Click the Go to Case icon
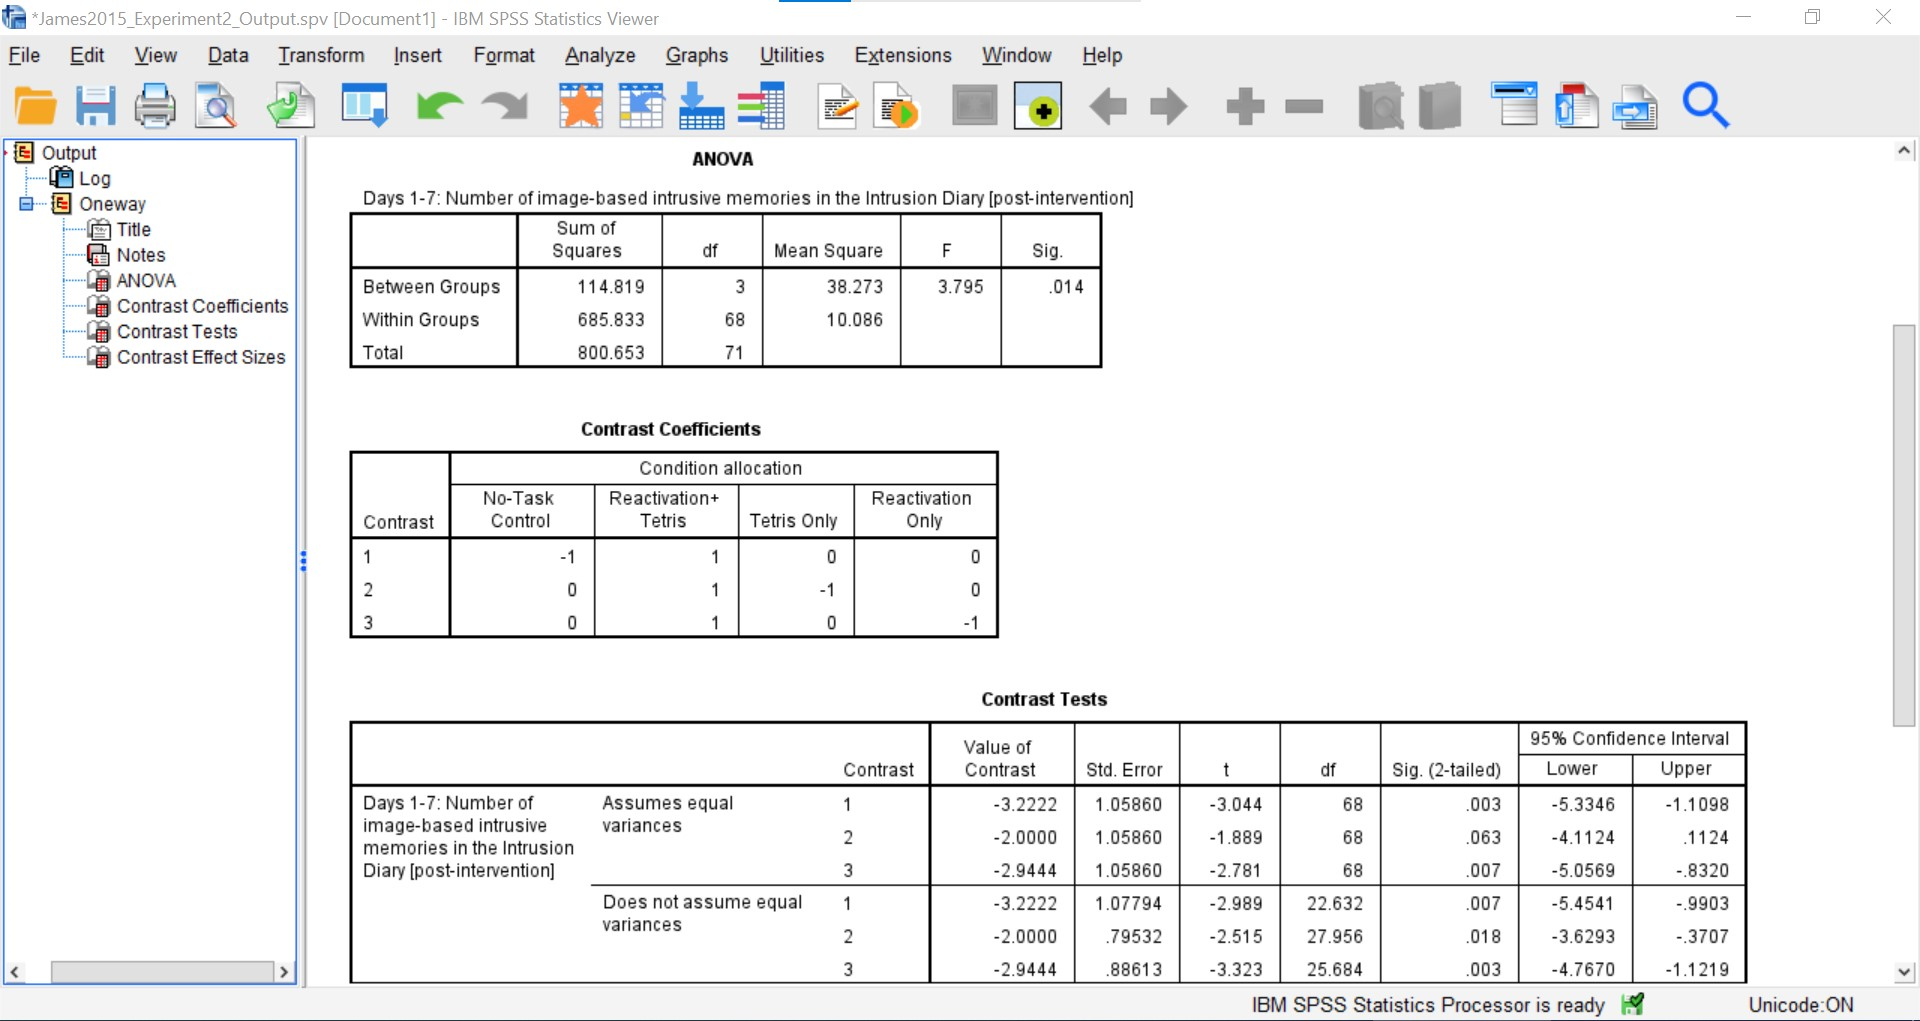1920x1021 pixels. 642,106
